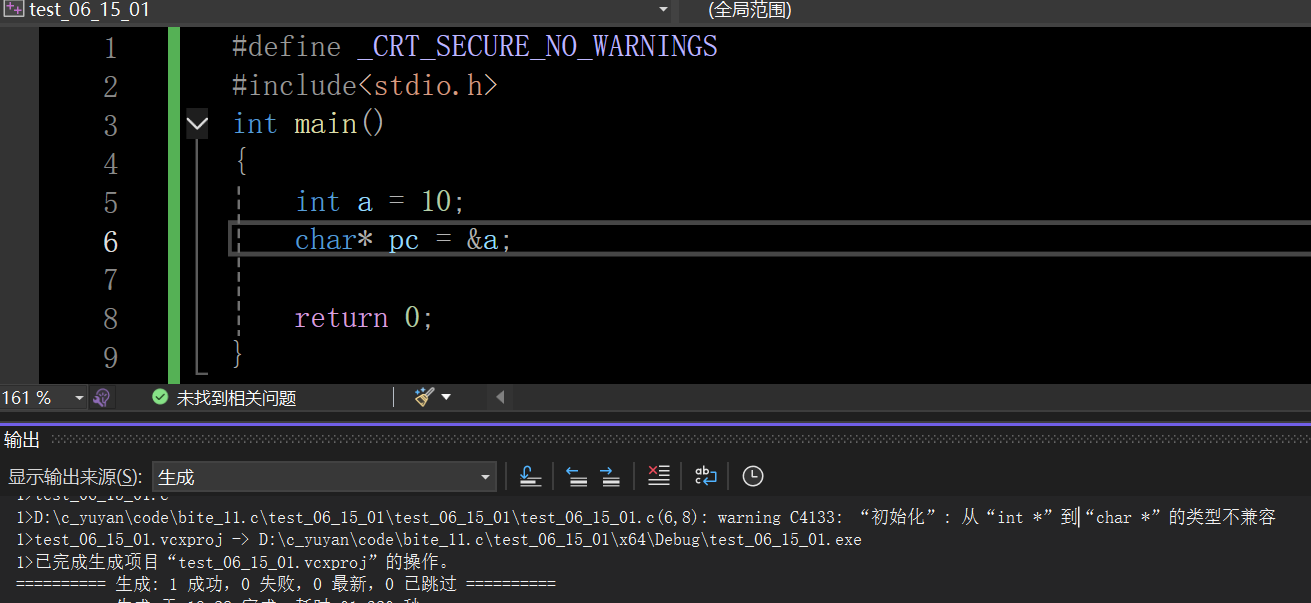
Task: Click the clock timestamp icon in output toolbar
Action: point(753,477)
